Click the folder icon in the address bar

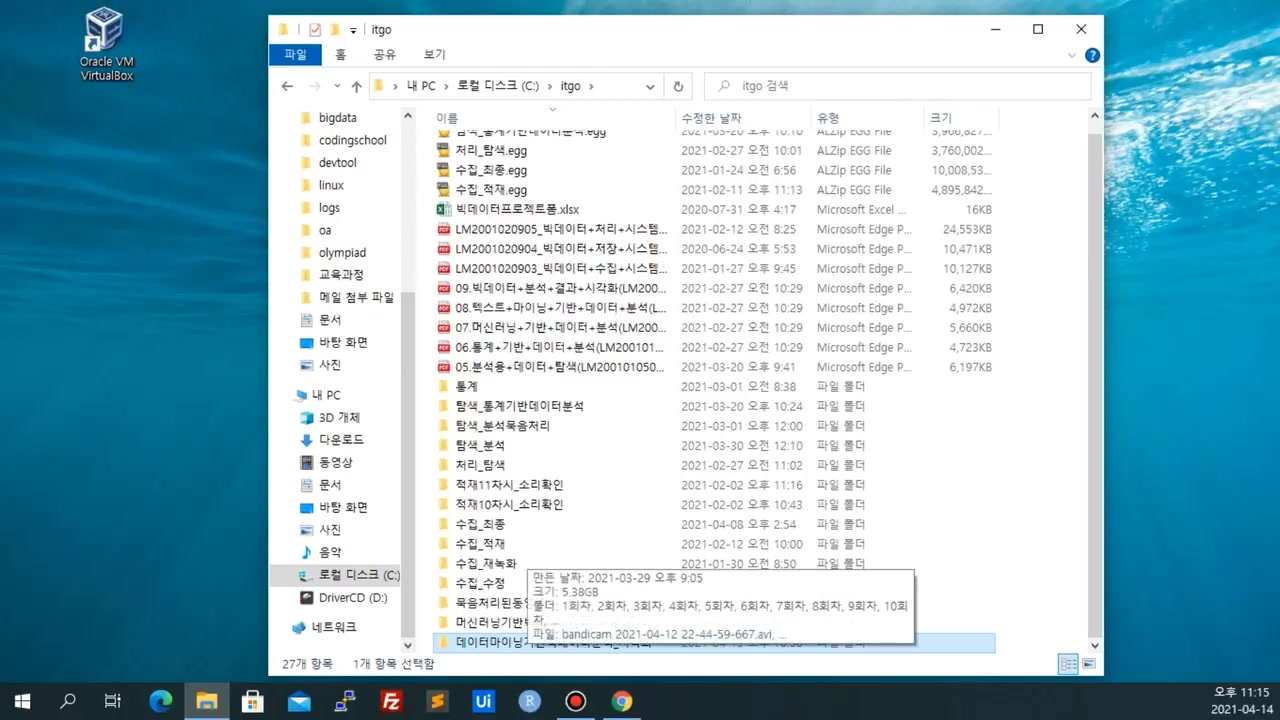[x=379, y=86]
